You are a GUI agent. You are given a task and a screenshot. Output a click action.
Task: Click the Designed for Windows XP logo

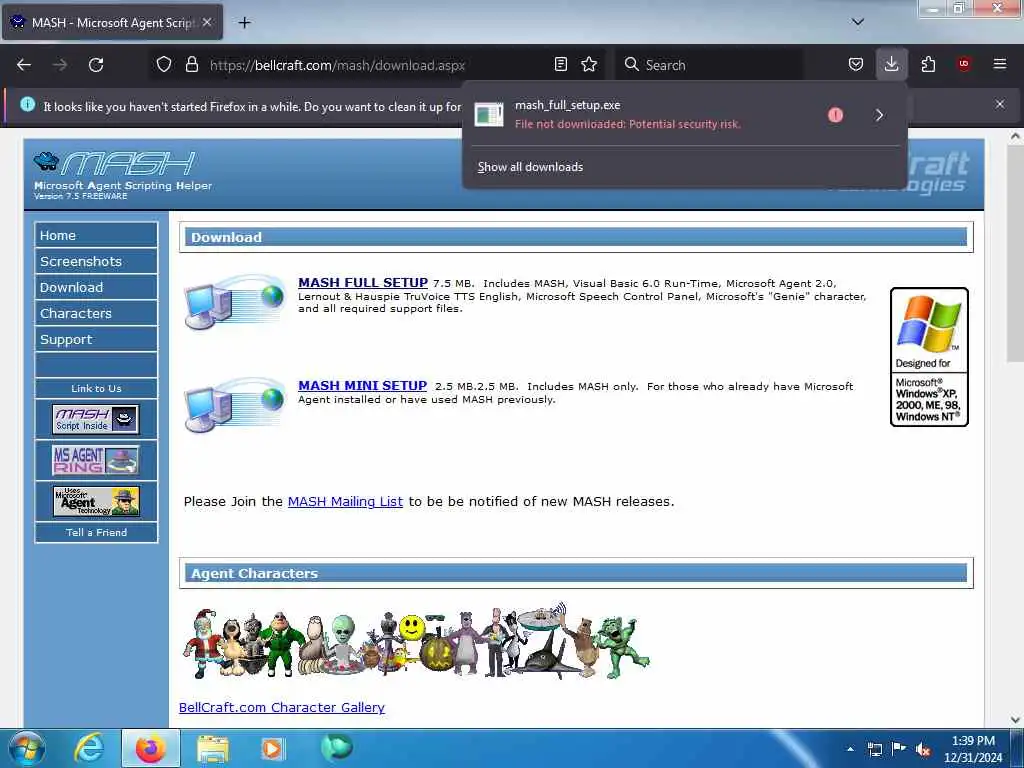coord(929,357)
